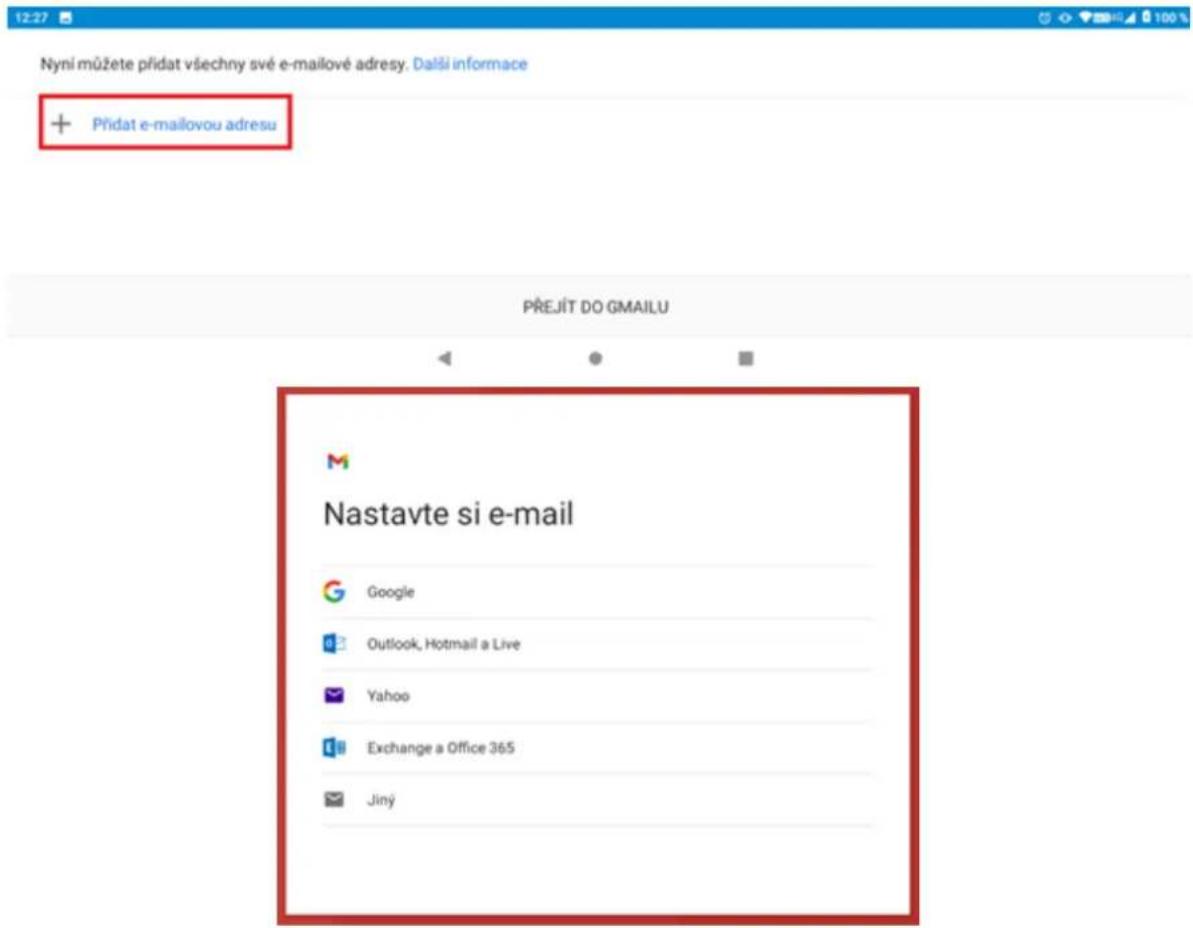Choose the 'Google' account option
Screen dimensions: 1193x928
(597, 592)
